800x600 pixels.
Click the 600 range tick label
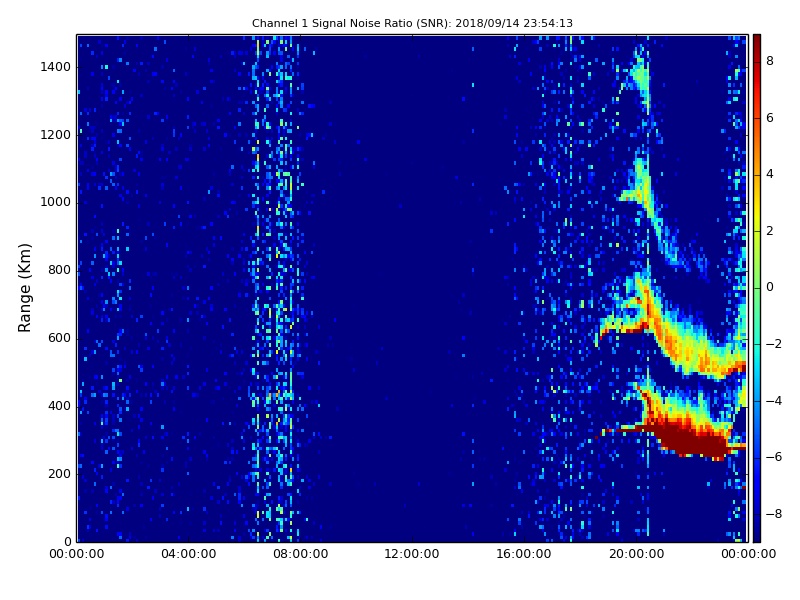coord(59,338)
